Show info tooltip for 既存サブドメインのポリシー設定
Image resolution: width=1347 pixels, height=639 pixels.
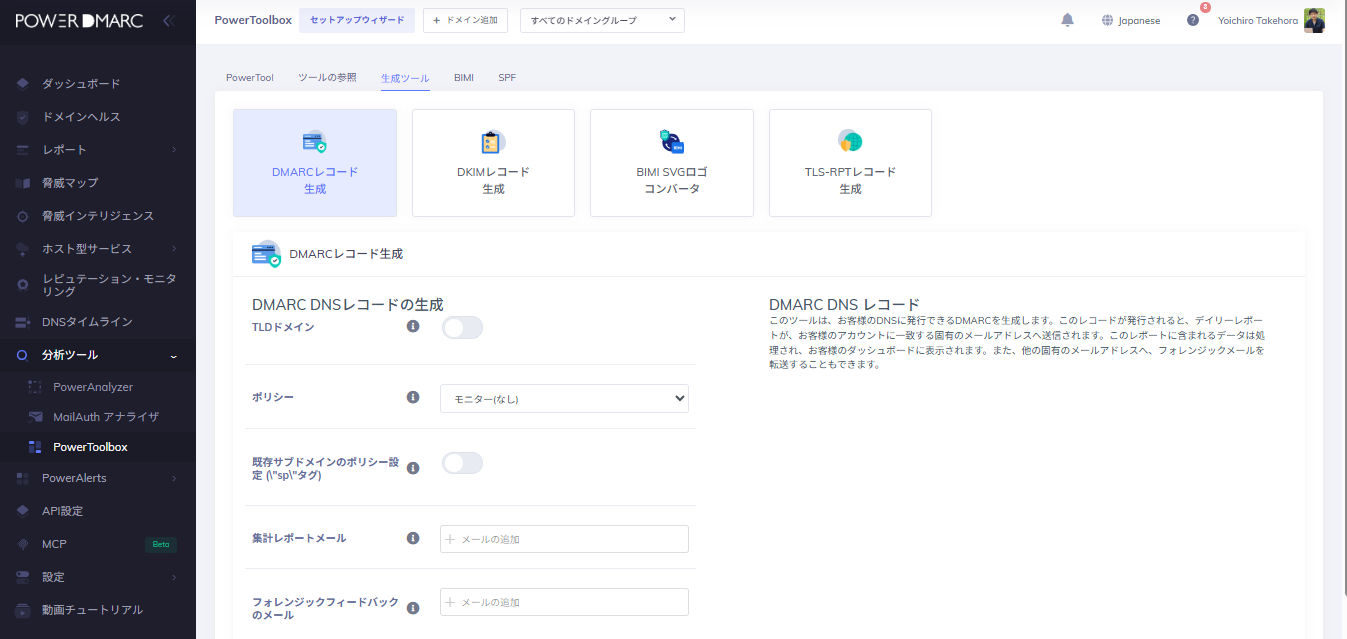413,467
